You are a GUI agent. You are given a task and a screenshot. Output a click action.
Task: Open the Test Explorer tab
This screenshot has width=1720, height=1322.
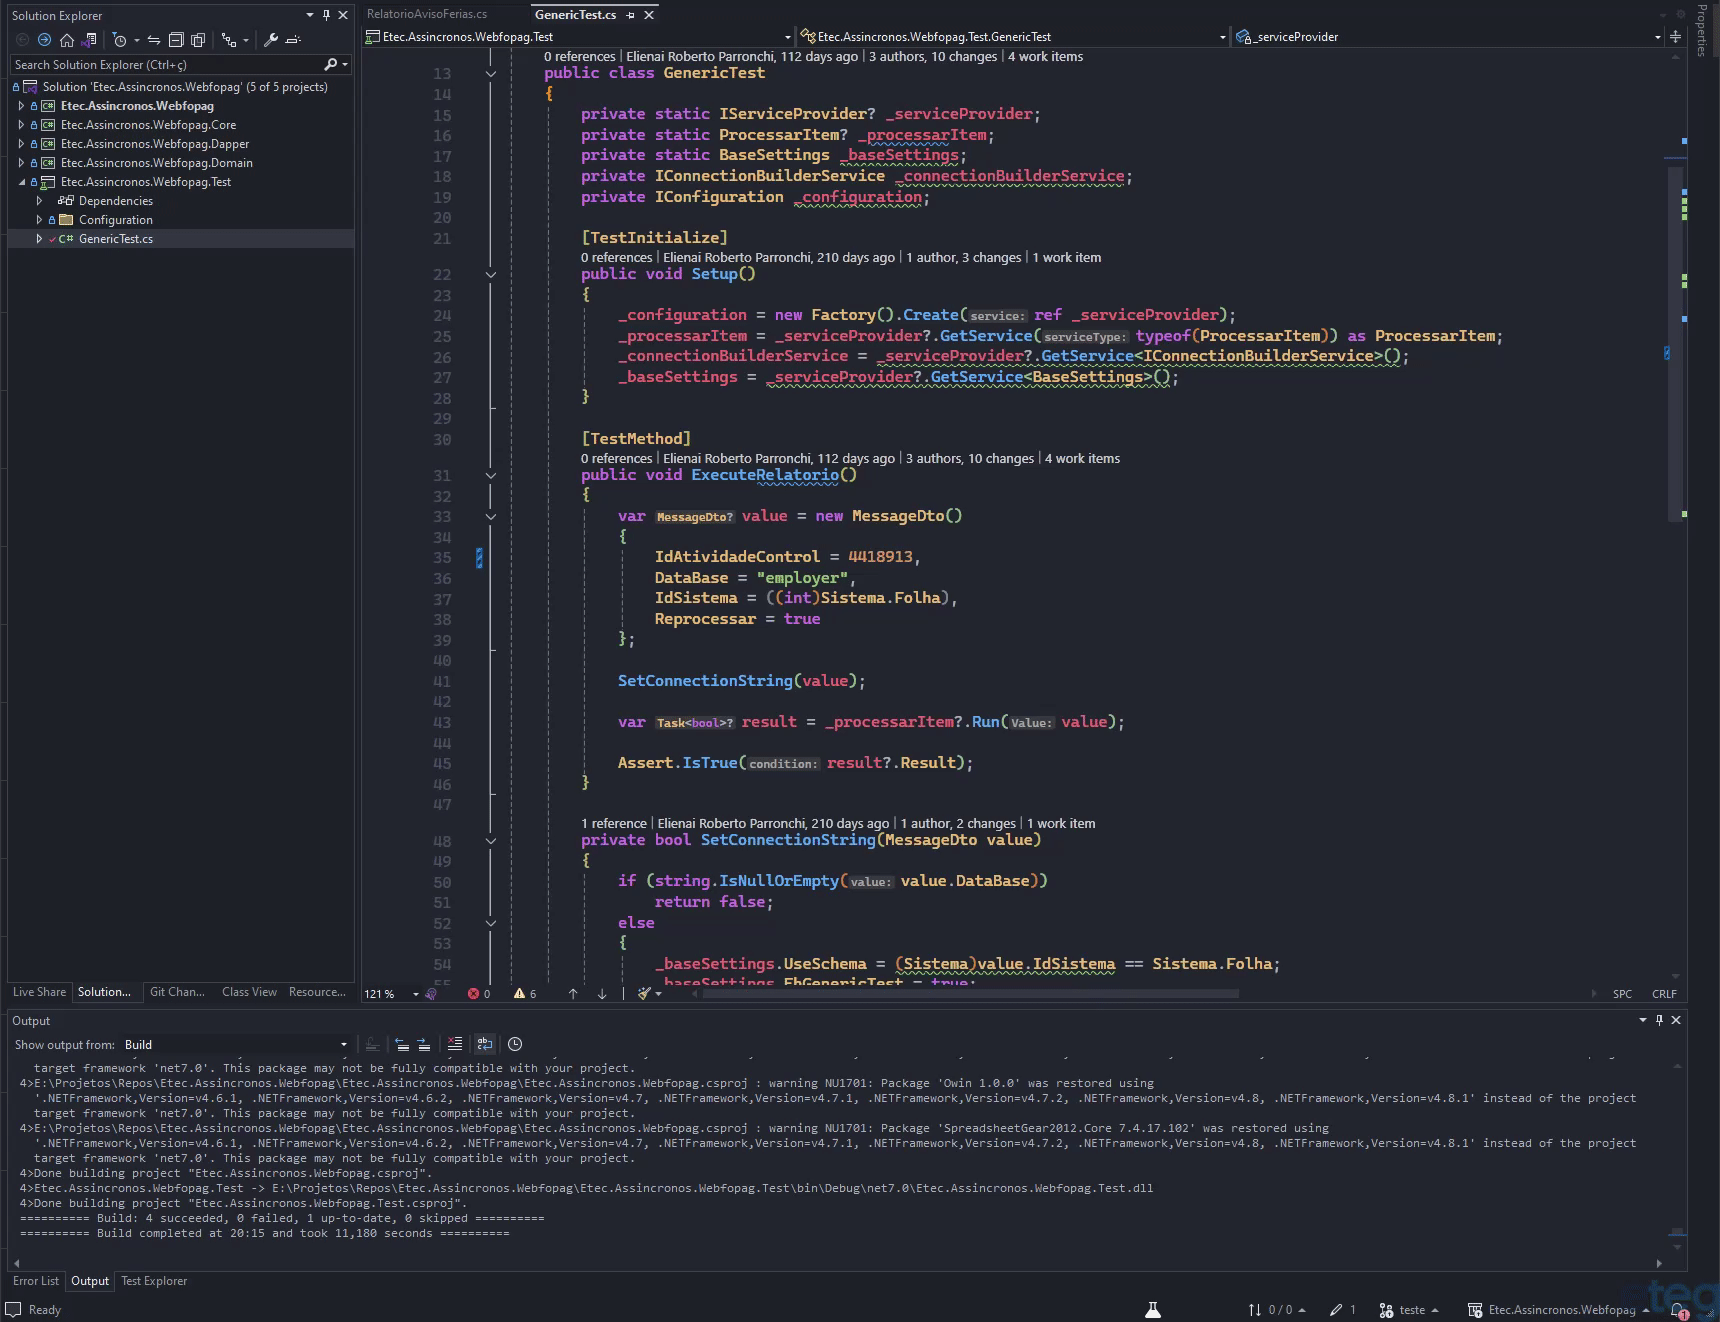[x=154, y=1281]
